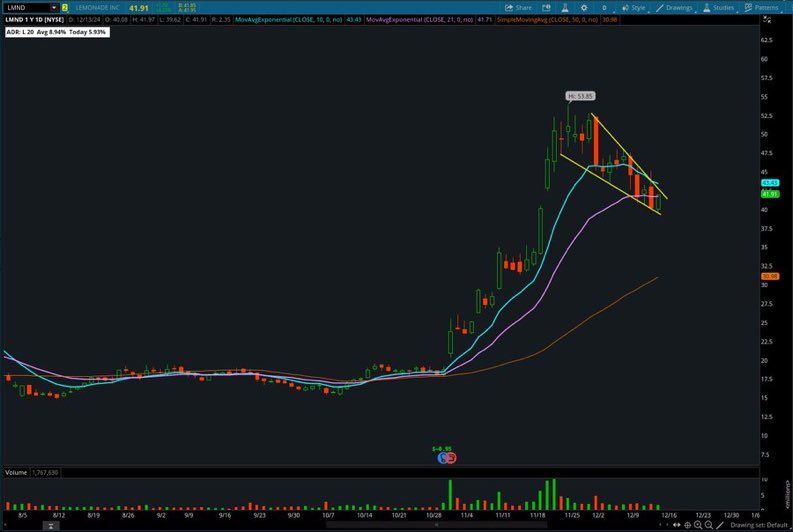Click the LEMONADE INC company name

point(98,8)
